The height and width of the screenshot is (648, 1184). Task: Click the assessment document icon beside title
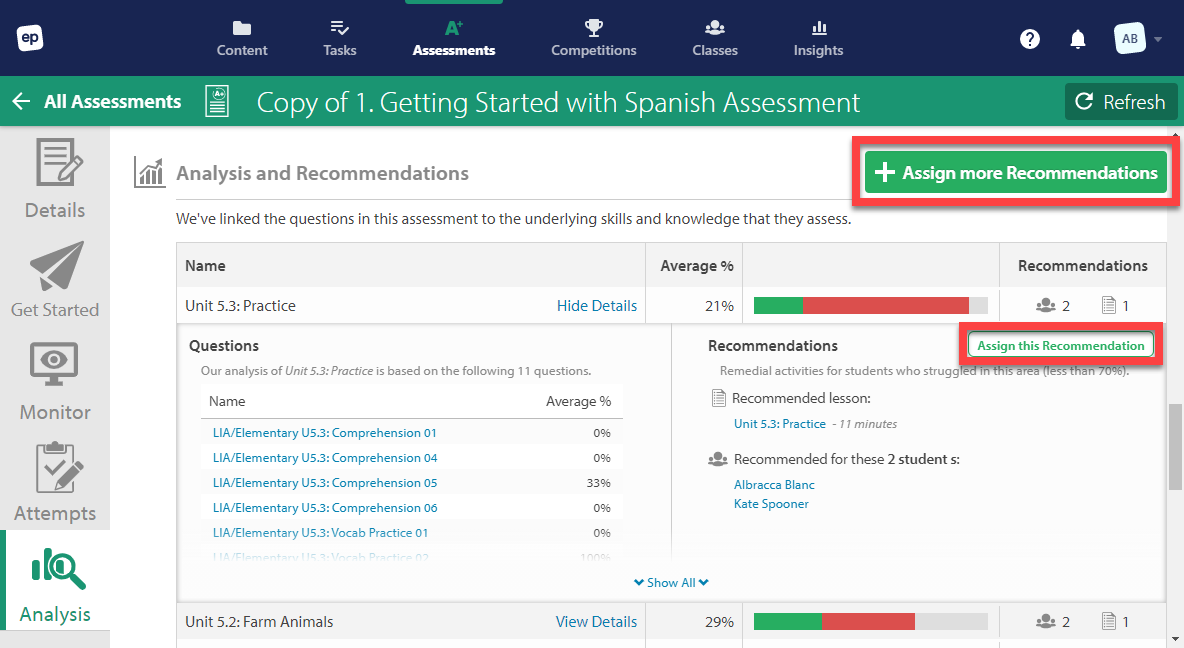217,102
